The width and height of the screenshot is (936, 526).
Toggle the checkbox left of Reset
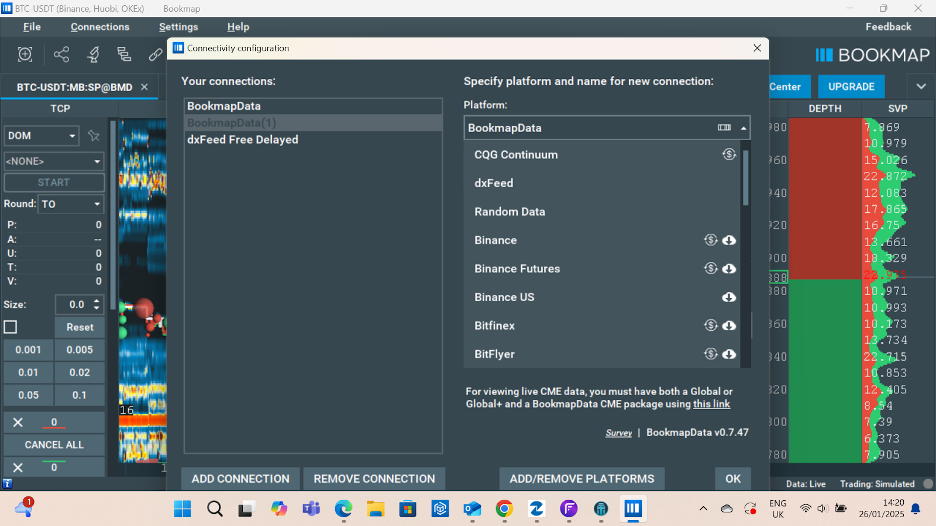point(10,327)
